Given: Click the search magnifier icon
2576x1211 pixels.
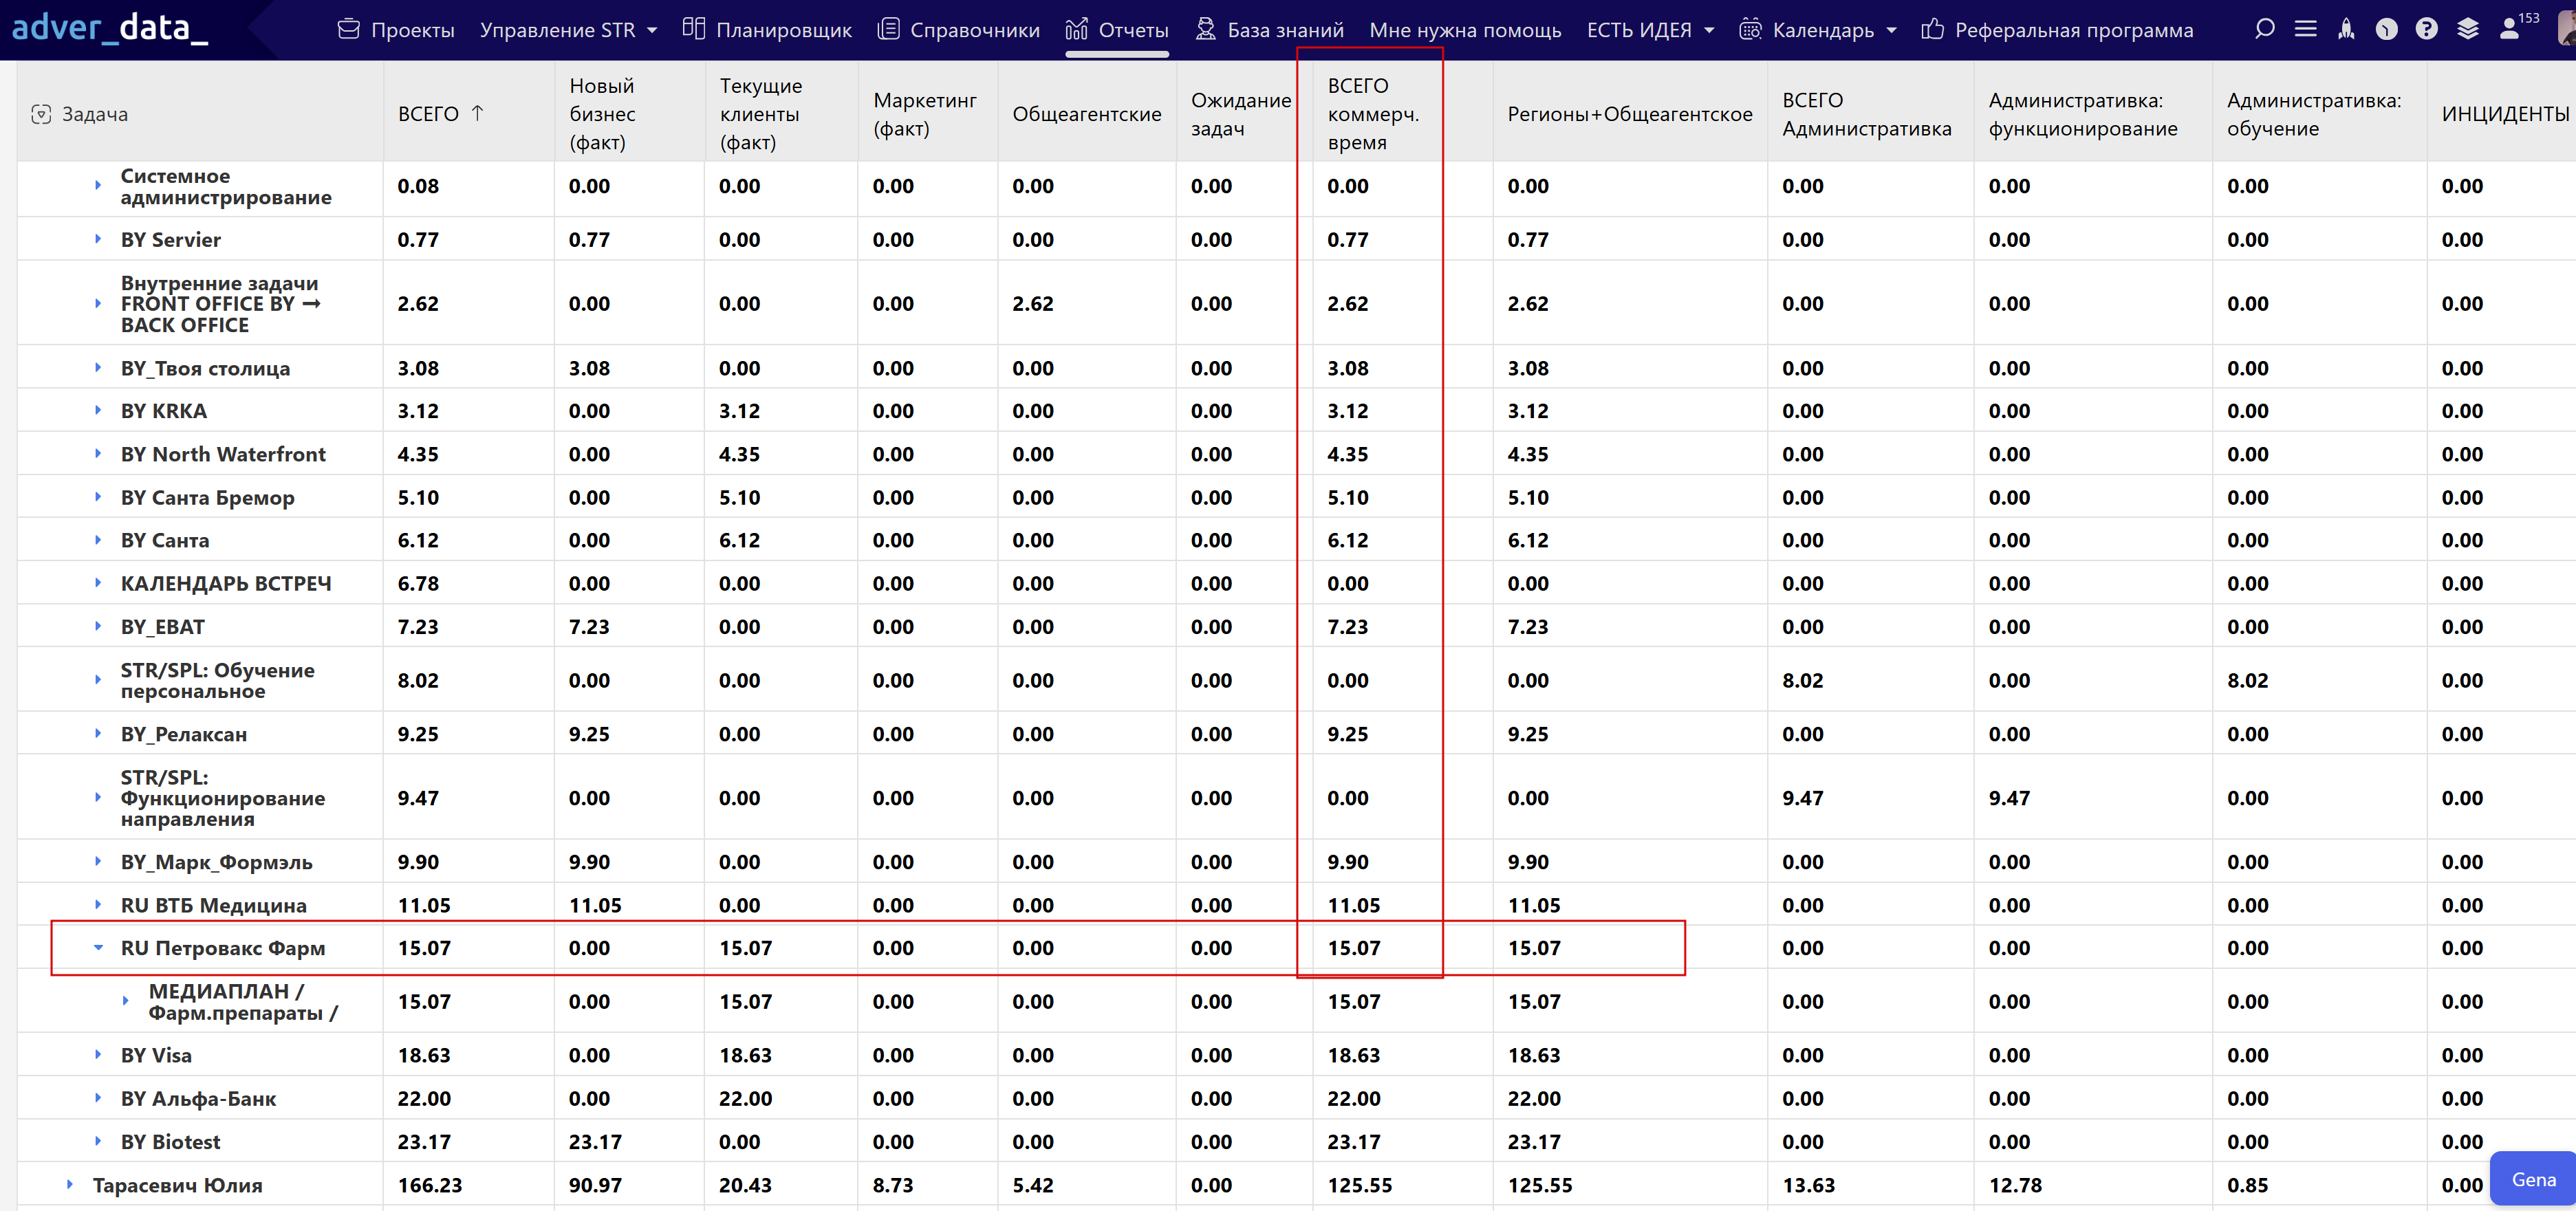Looking at the screenshot, I should click(x=2264, y=29).
